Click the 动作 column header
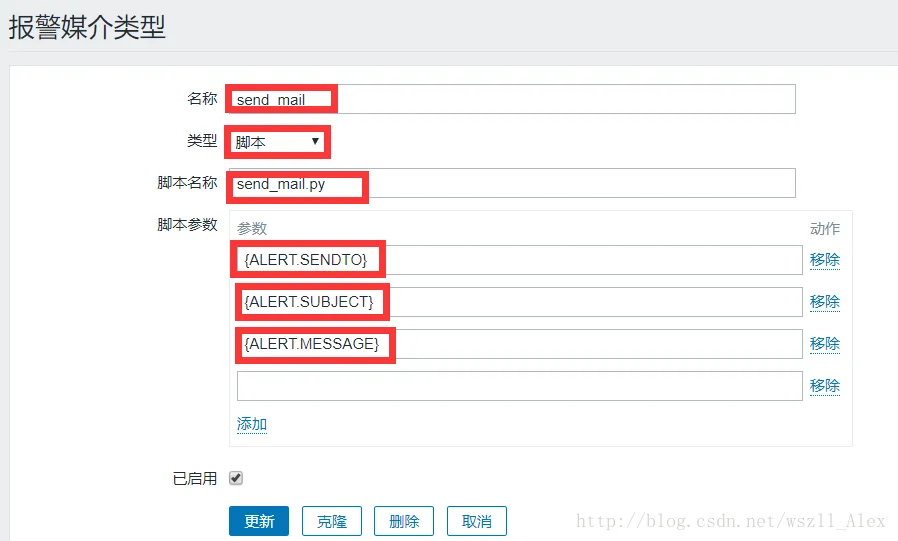The image size is (898, 541). tap(824, 229)
